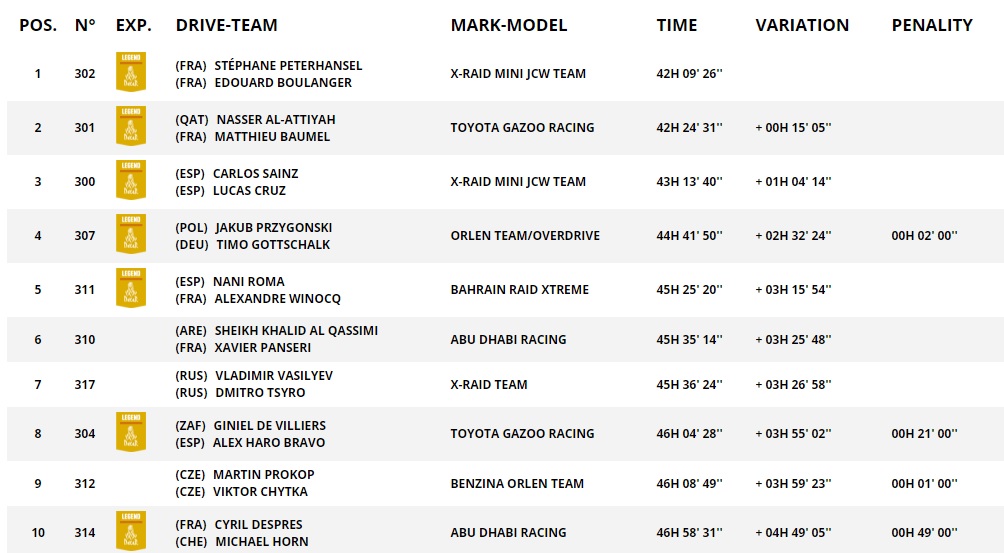Open the Legend badge in Przygonski's row

131,235
